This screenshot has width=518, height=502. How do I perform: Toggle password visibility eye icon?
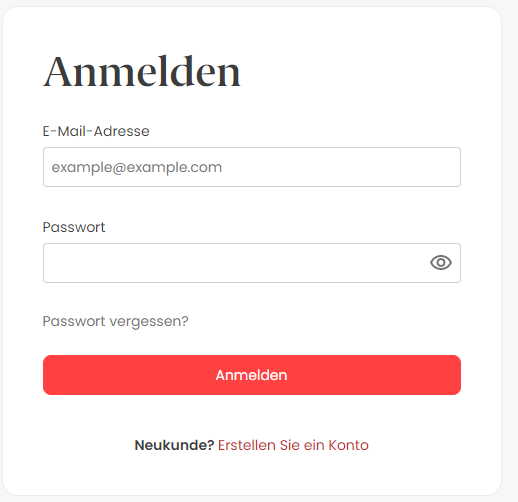tap(441, 263)
